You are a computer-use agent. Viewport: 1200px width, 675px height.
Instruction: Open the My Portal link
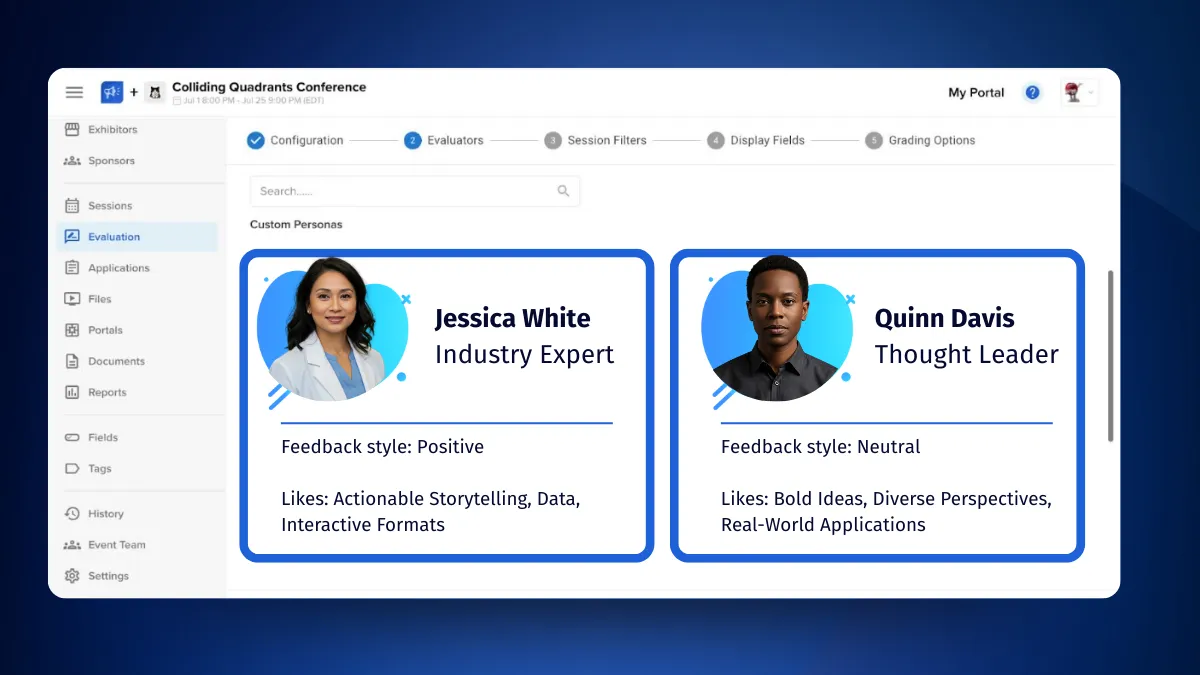[976, 92]
